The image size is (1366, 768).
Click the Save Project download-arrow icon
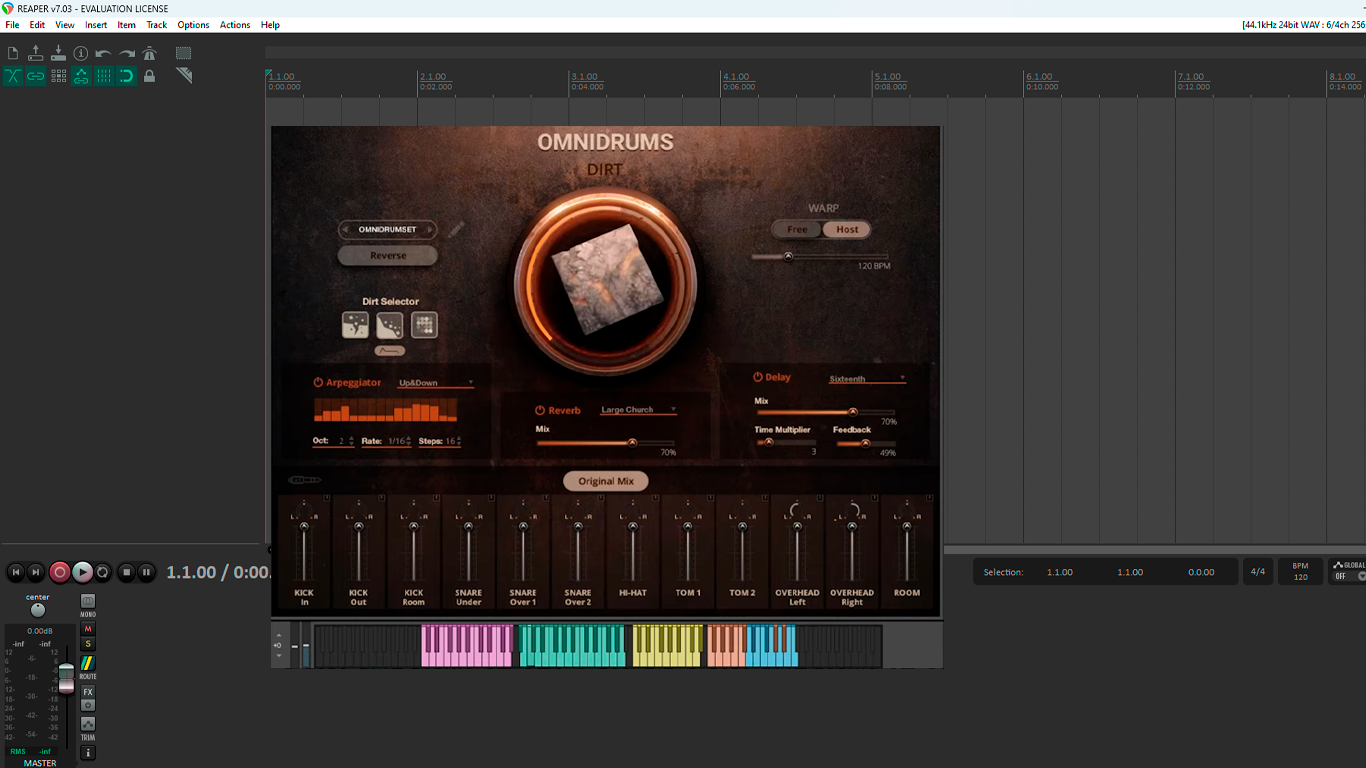[58, 53]
